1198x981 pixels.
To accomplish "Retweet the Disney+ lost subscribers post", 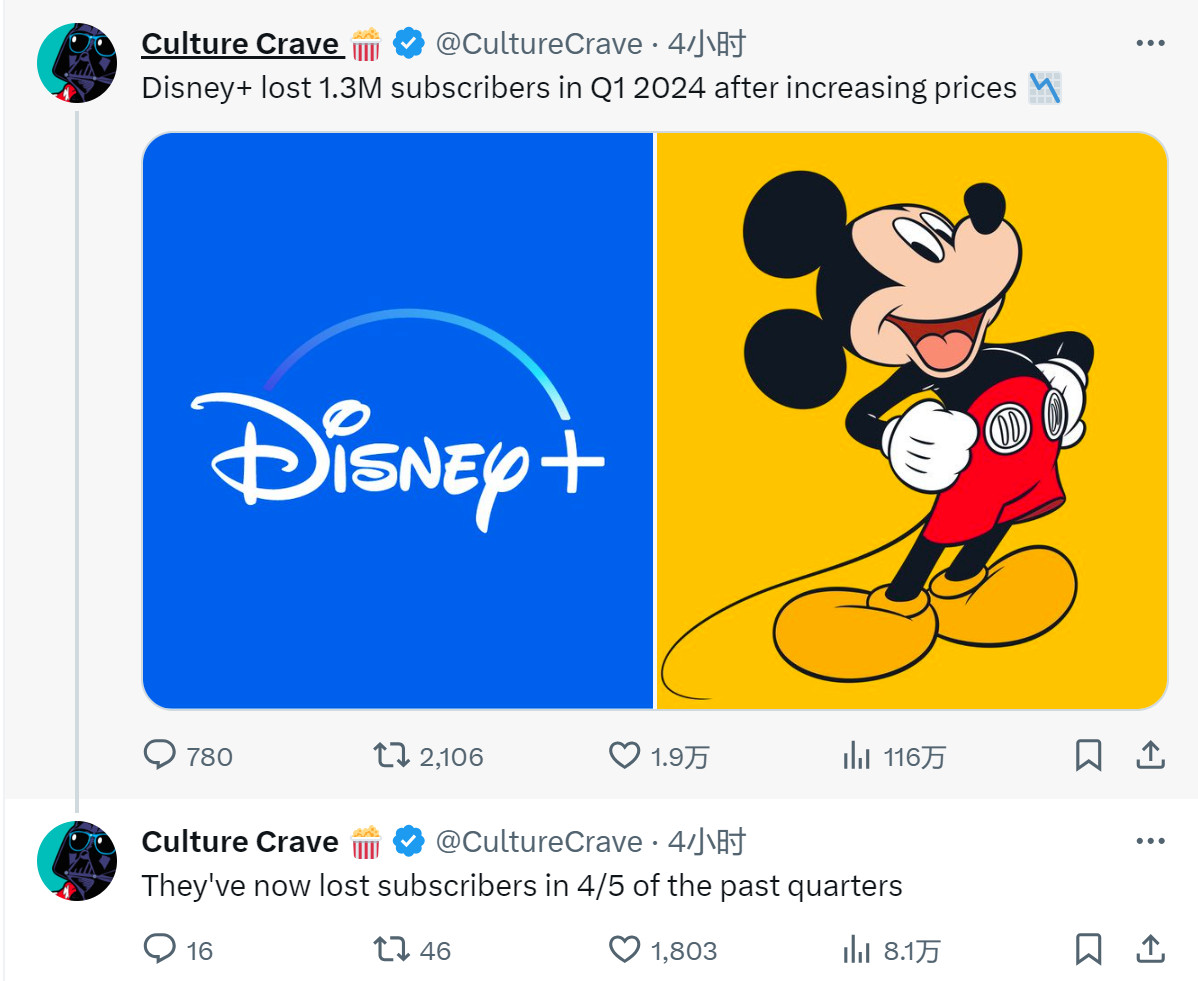I will tap(391, 756).
